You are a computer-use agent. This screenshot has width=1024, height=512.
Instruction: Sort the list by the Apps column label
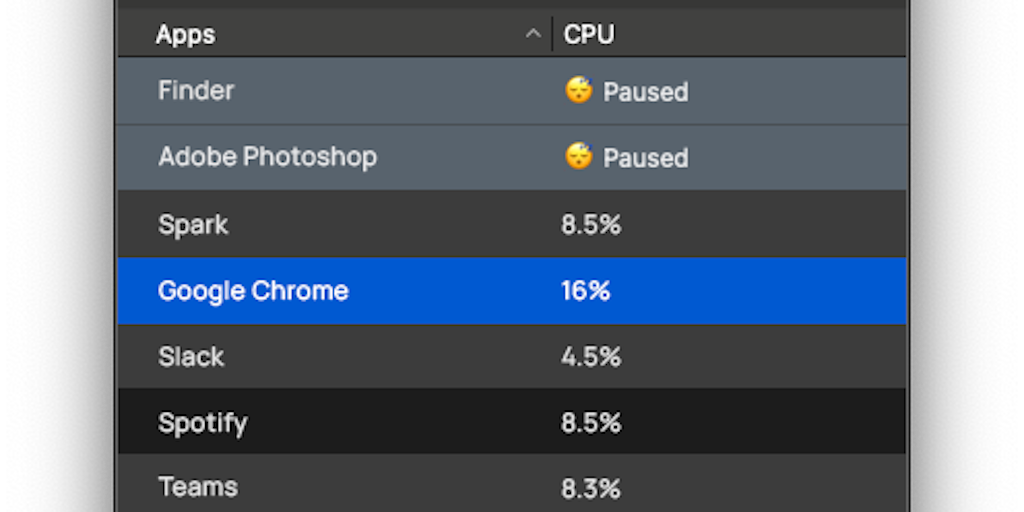(185, 35)
